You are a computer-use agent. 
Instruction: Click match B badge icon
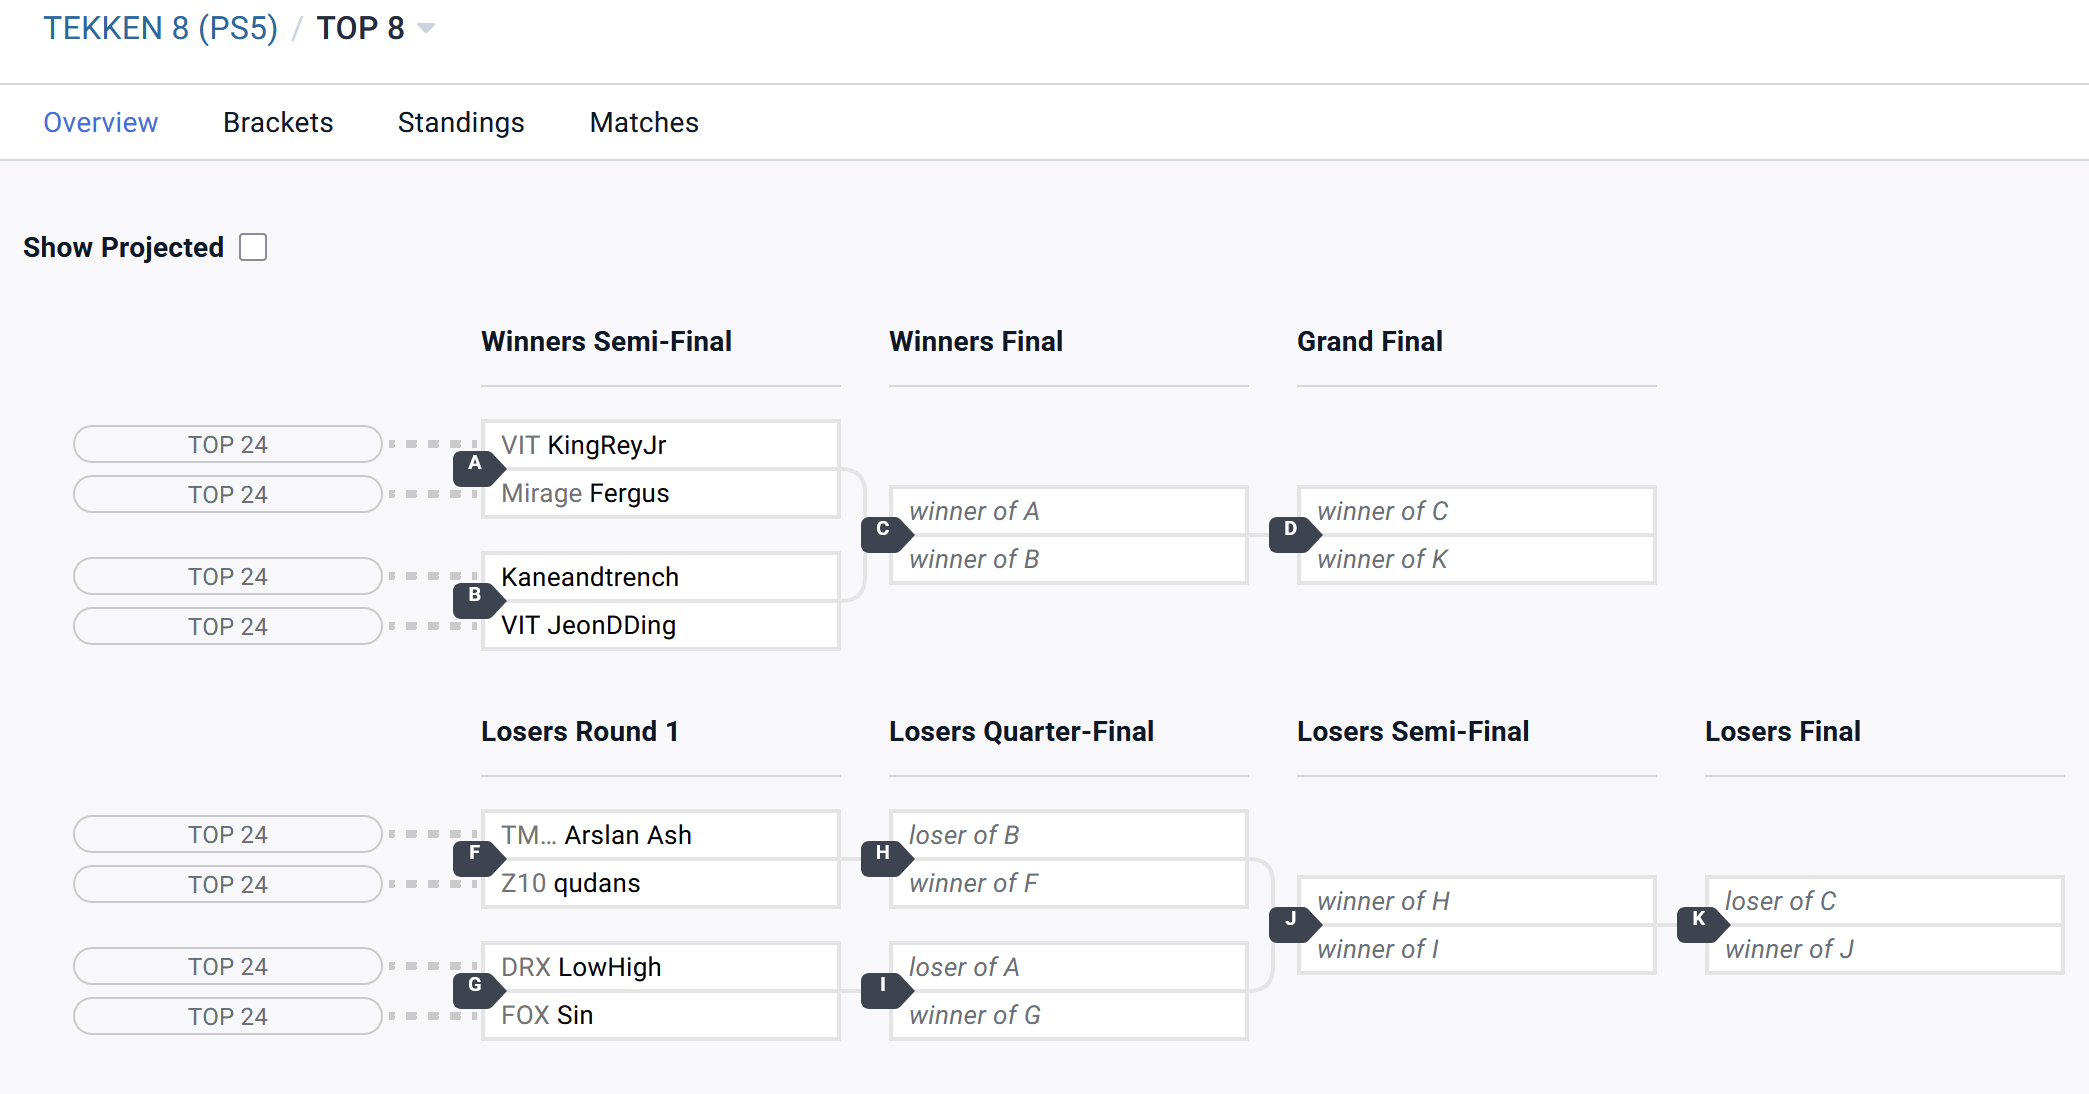point(476,597)
